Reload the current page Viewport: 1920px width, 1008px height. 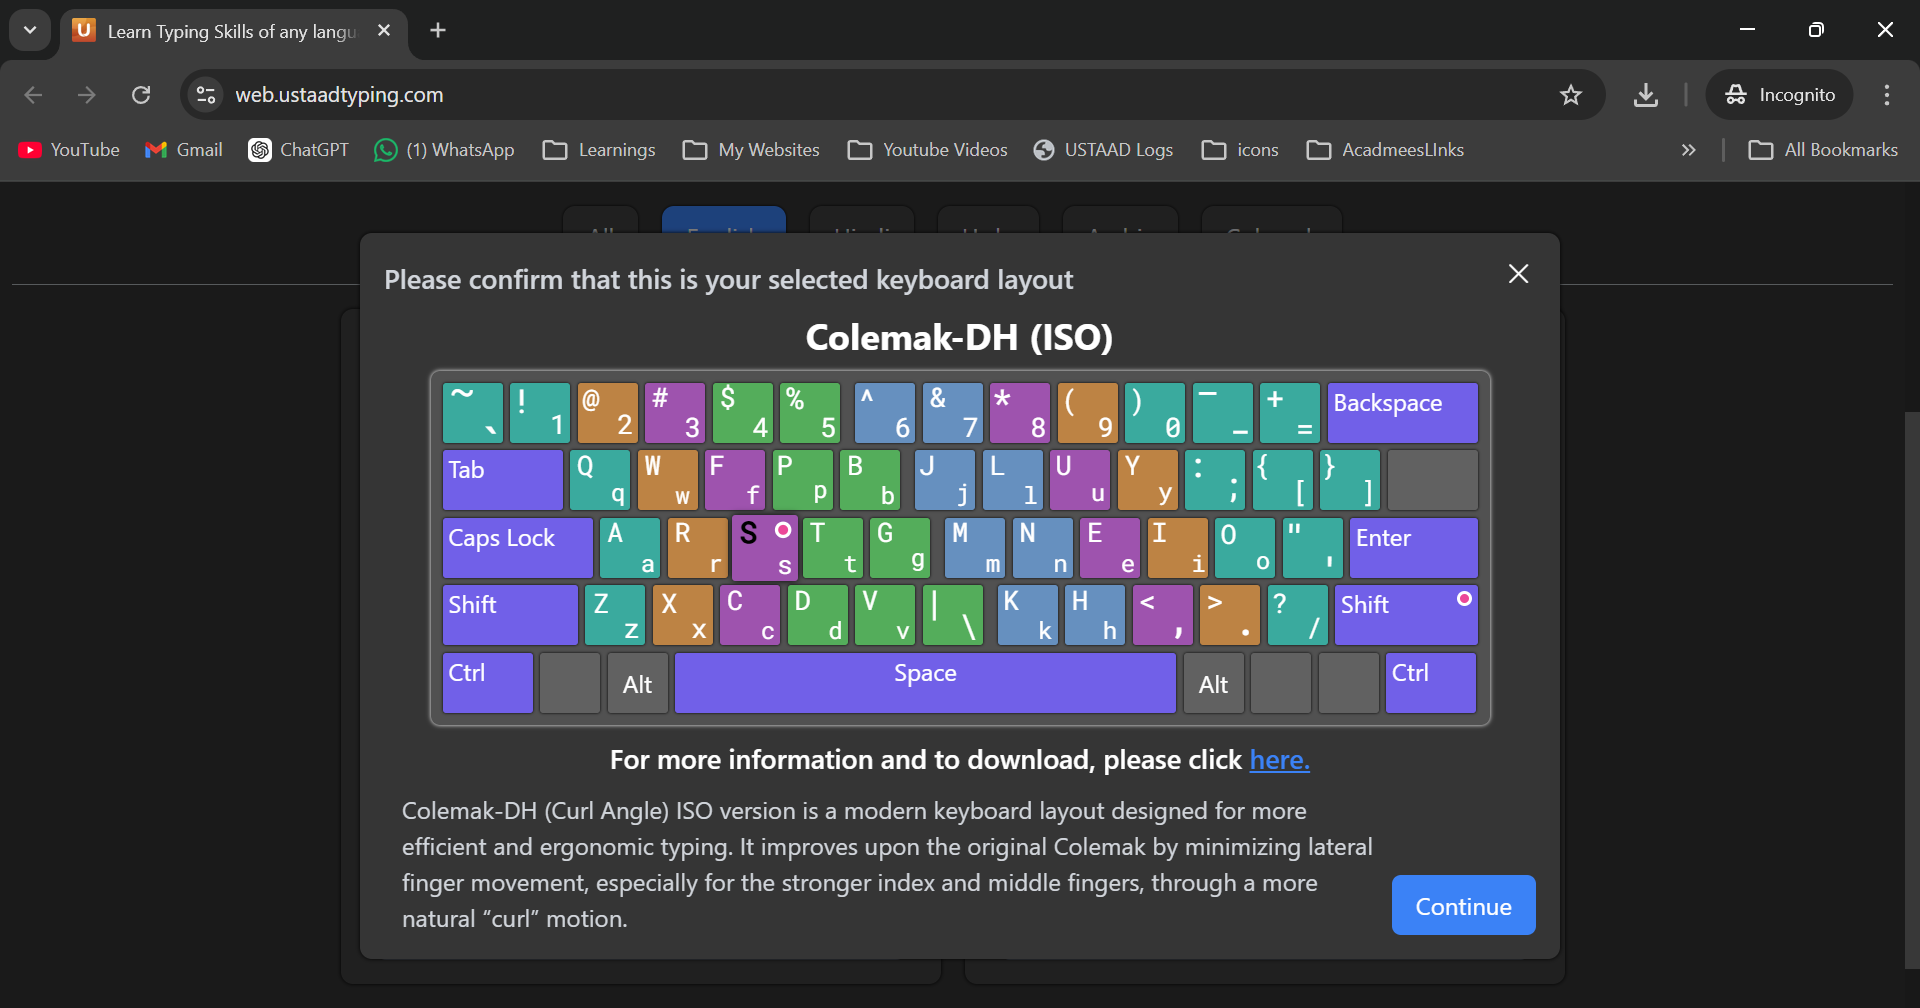point(141,95)
